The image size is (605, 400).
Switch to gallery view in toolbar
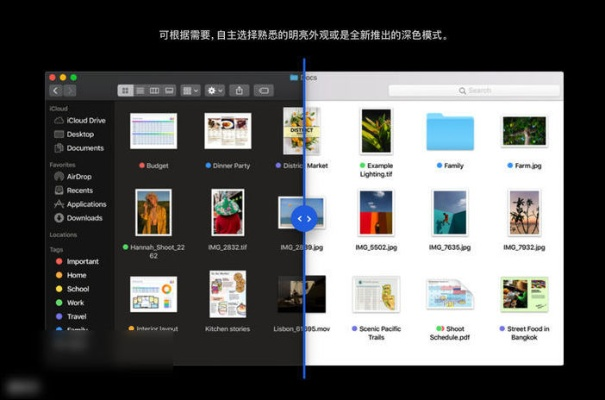pos(168,90)
